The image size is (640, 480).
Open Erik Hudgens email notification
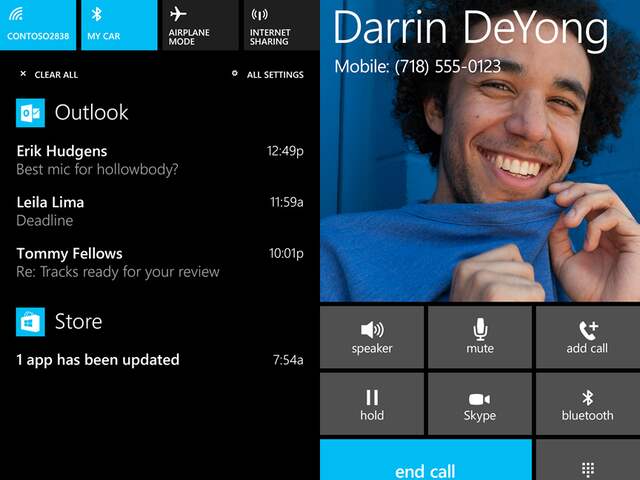(x=160, y=160)
